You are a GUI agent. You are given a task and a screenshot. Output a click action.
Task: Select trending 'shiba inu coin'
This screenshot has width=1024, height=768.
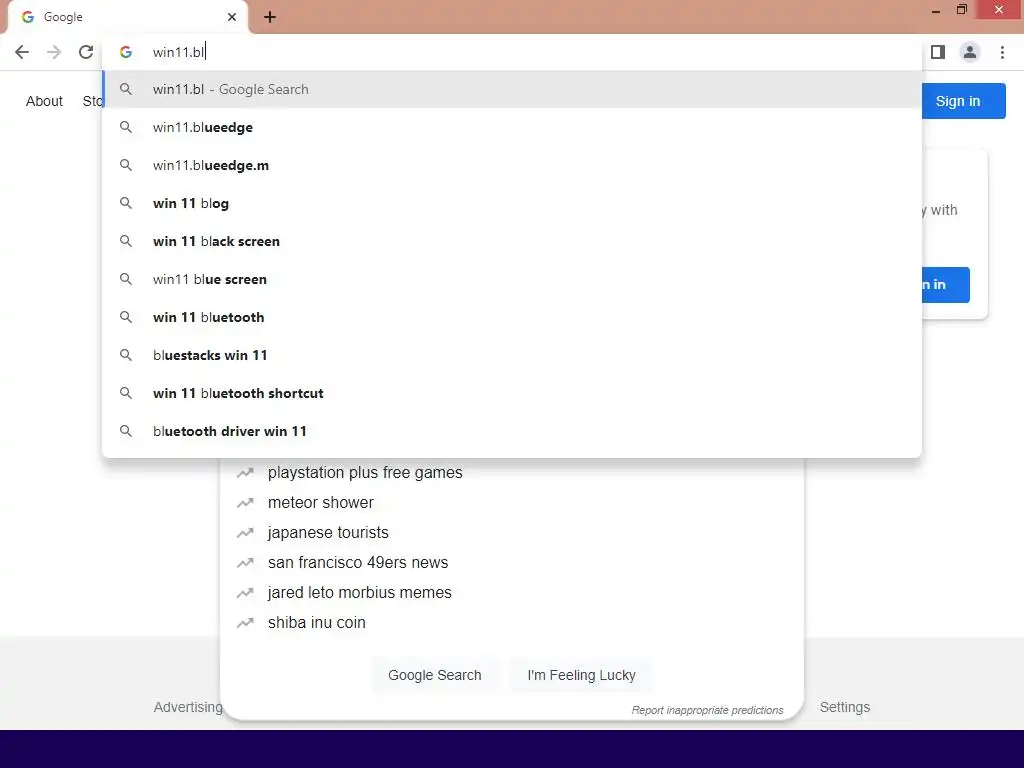pyautogui.click(x=317, y=622)
